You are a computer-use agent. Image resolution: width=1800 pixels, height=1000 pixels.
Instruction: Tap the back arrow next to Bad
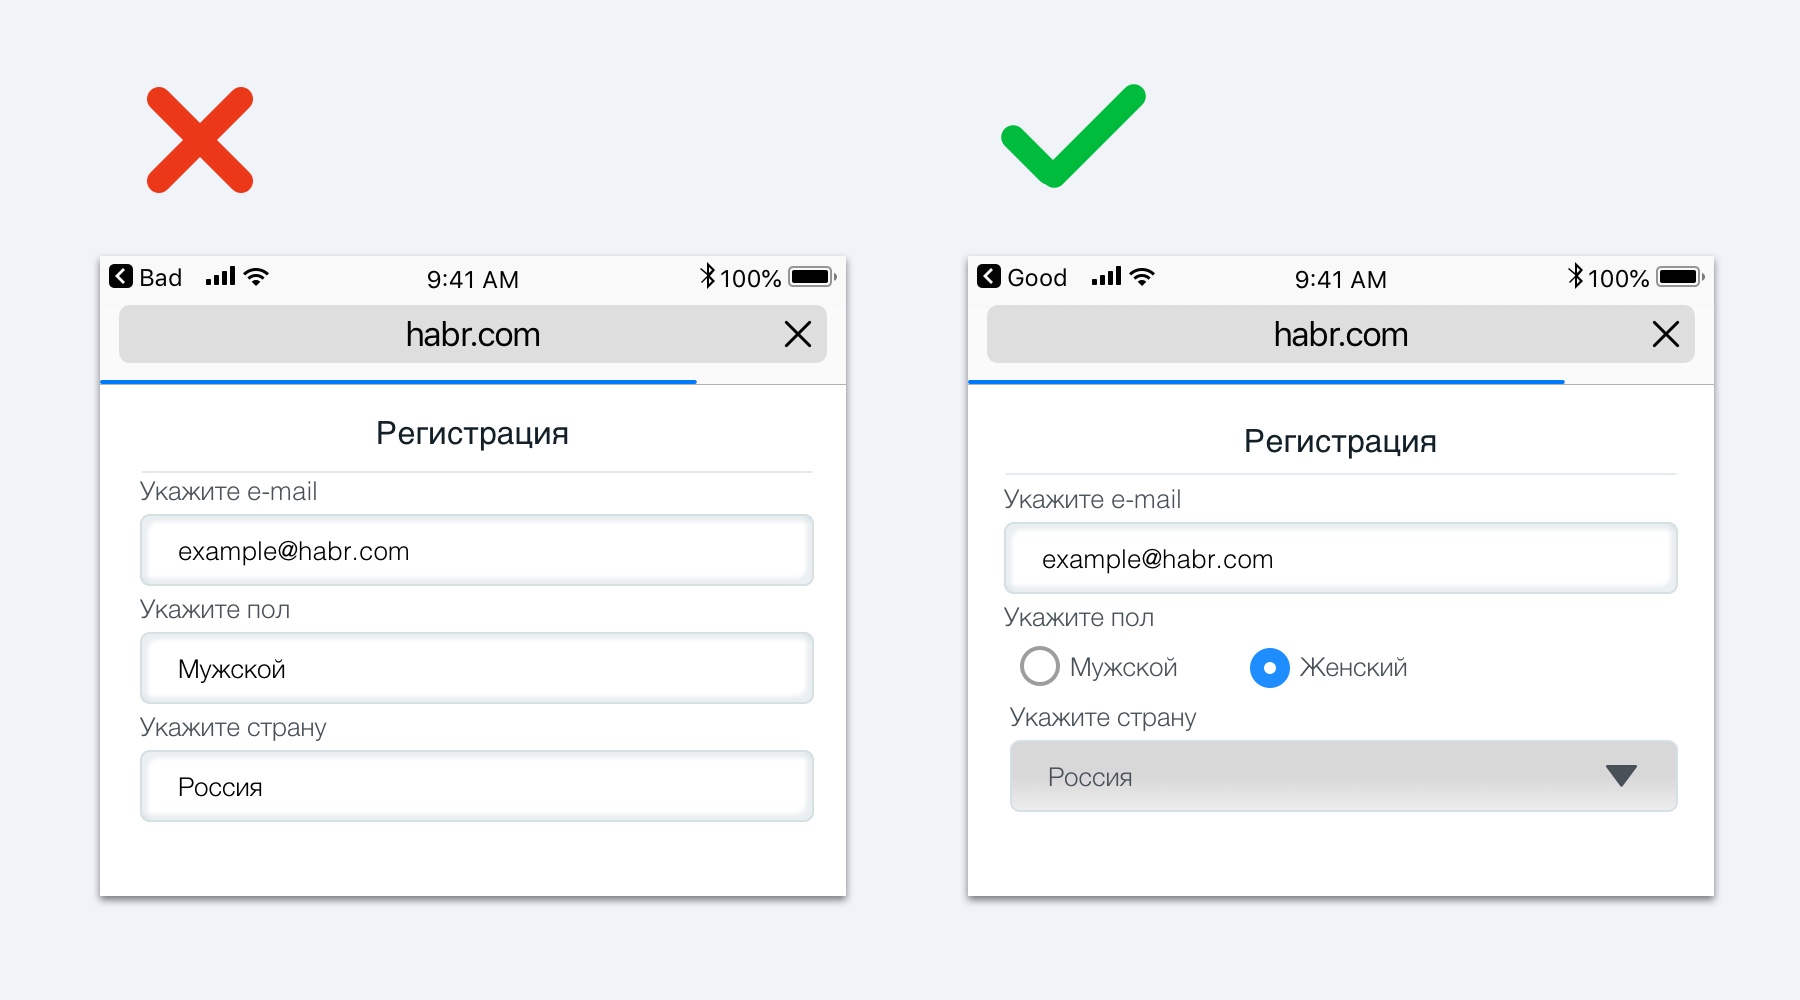(121, 277)
